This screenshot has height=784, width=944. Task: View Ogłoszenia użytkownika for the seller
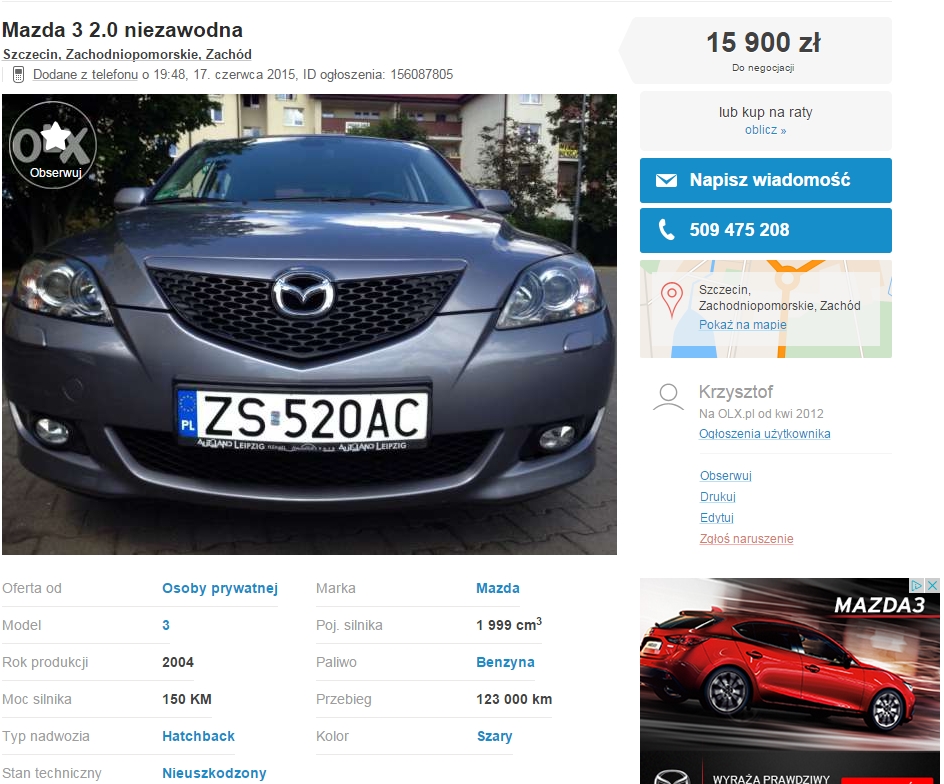[764, 434]
